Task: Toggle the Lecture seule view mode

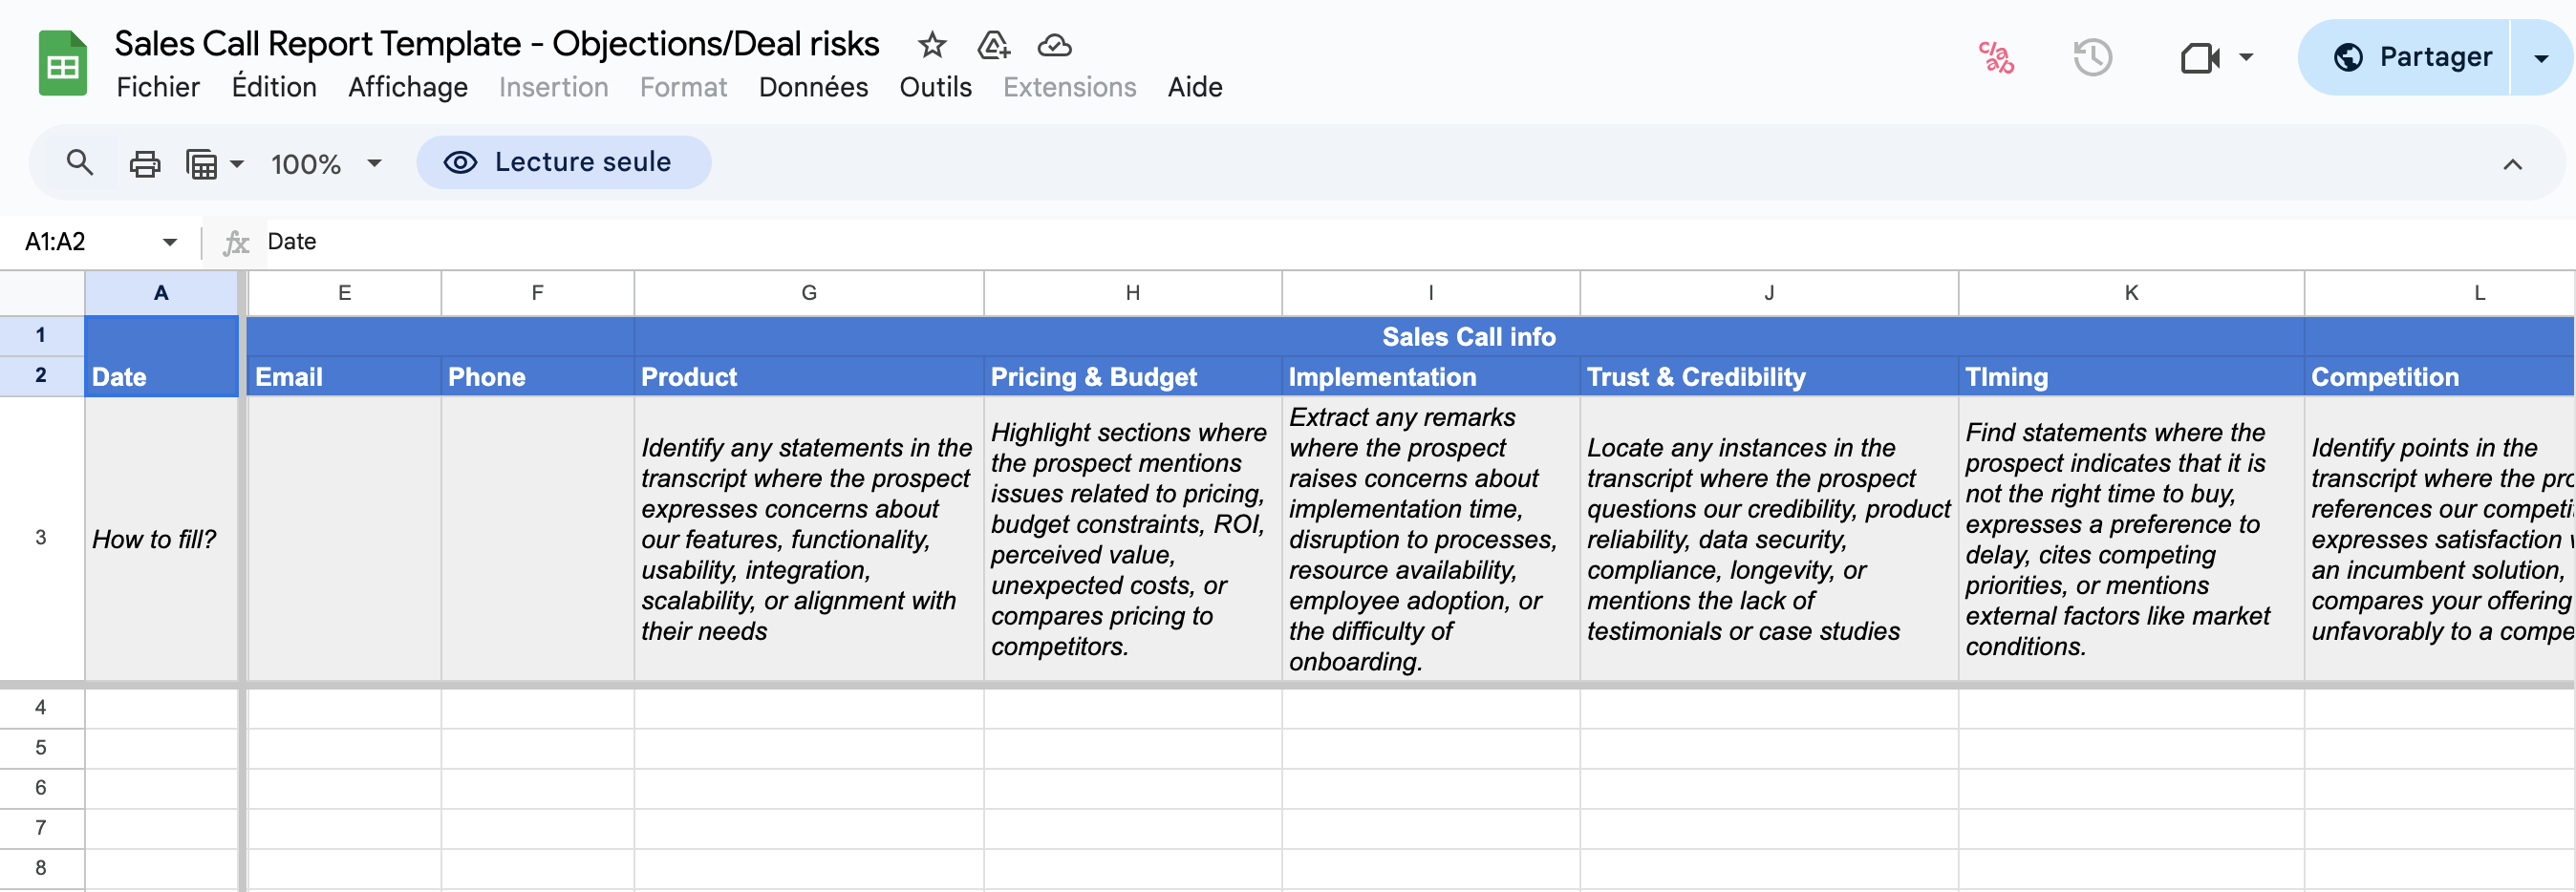Action: click(563, 162)
